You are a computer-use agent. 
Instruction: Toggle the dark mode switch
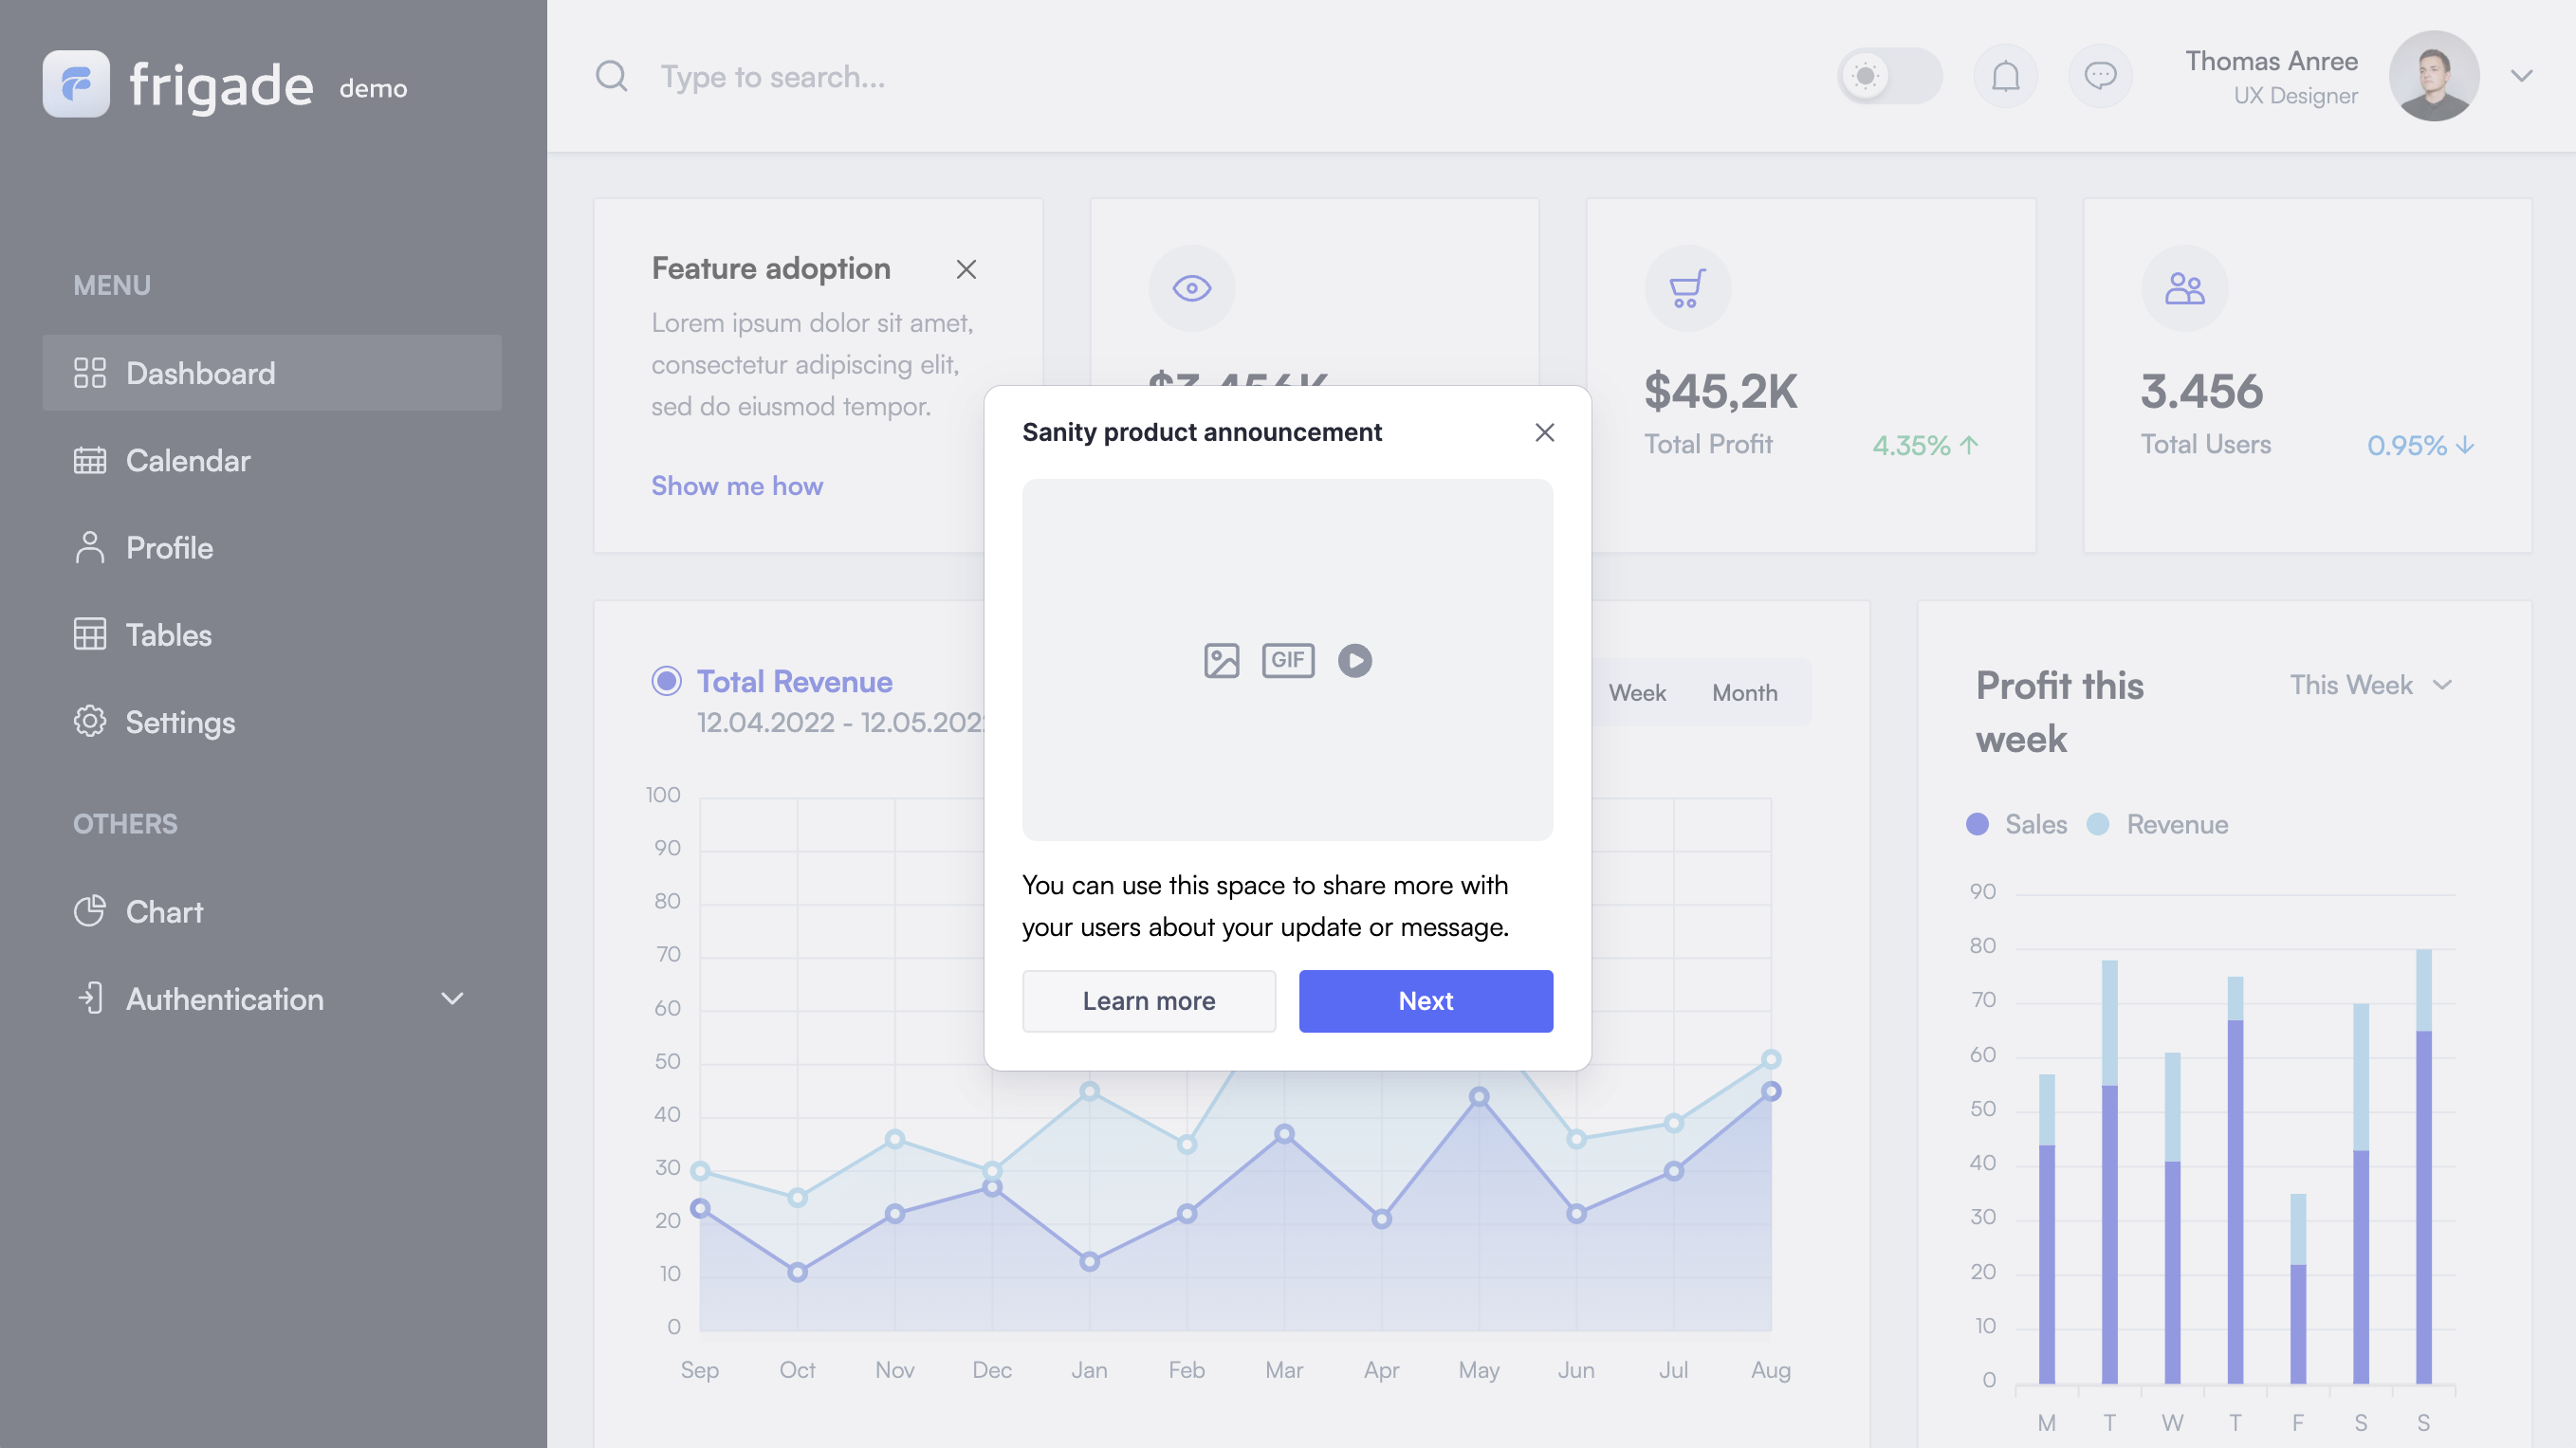point(1889,76)
